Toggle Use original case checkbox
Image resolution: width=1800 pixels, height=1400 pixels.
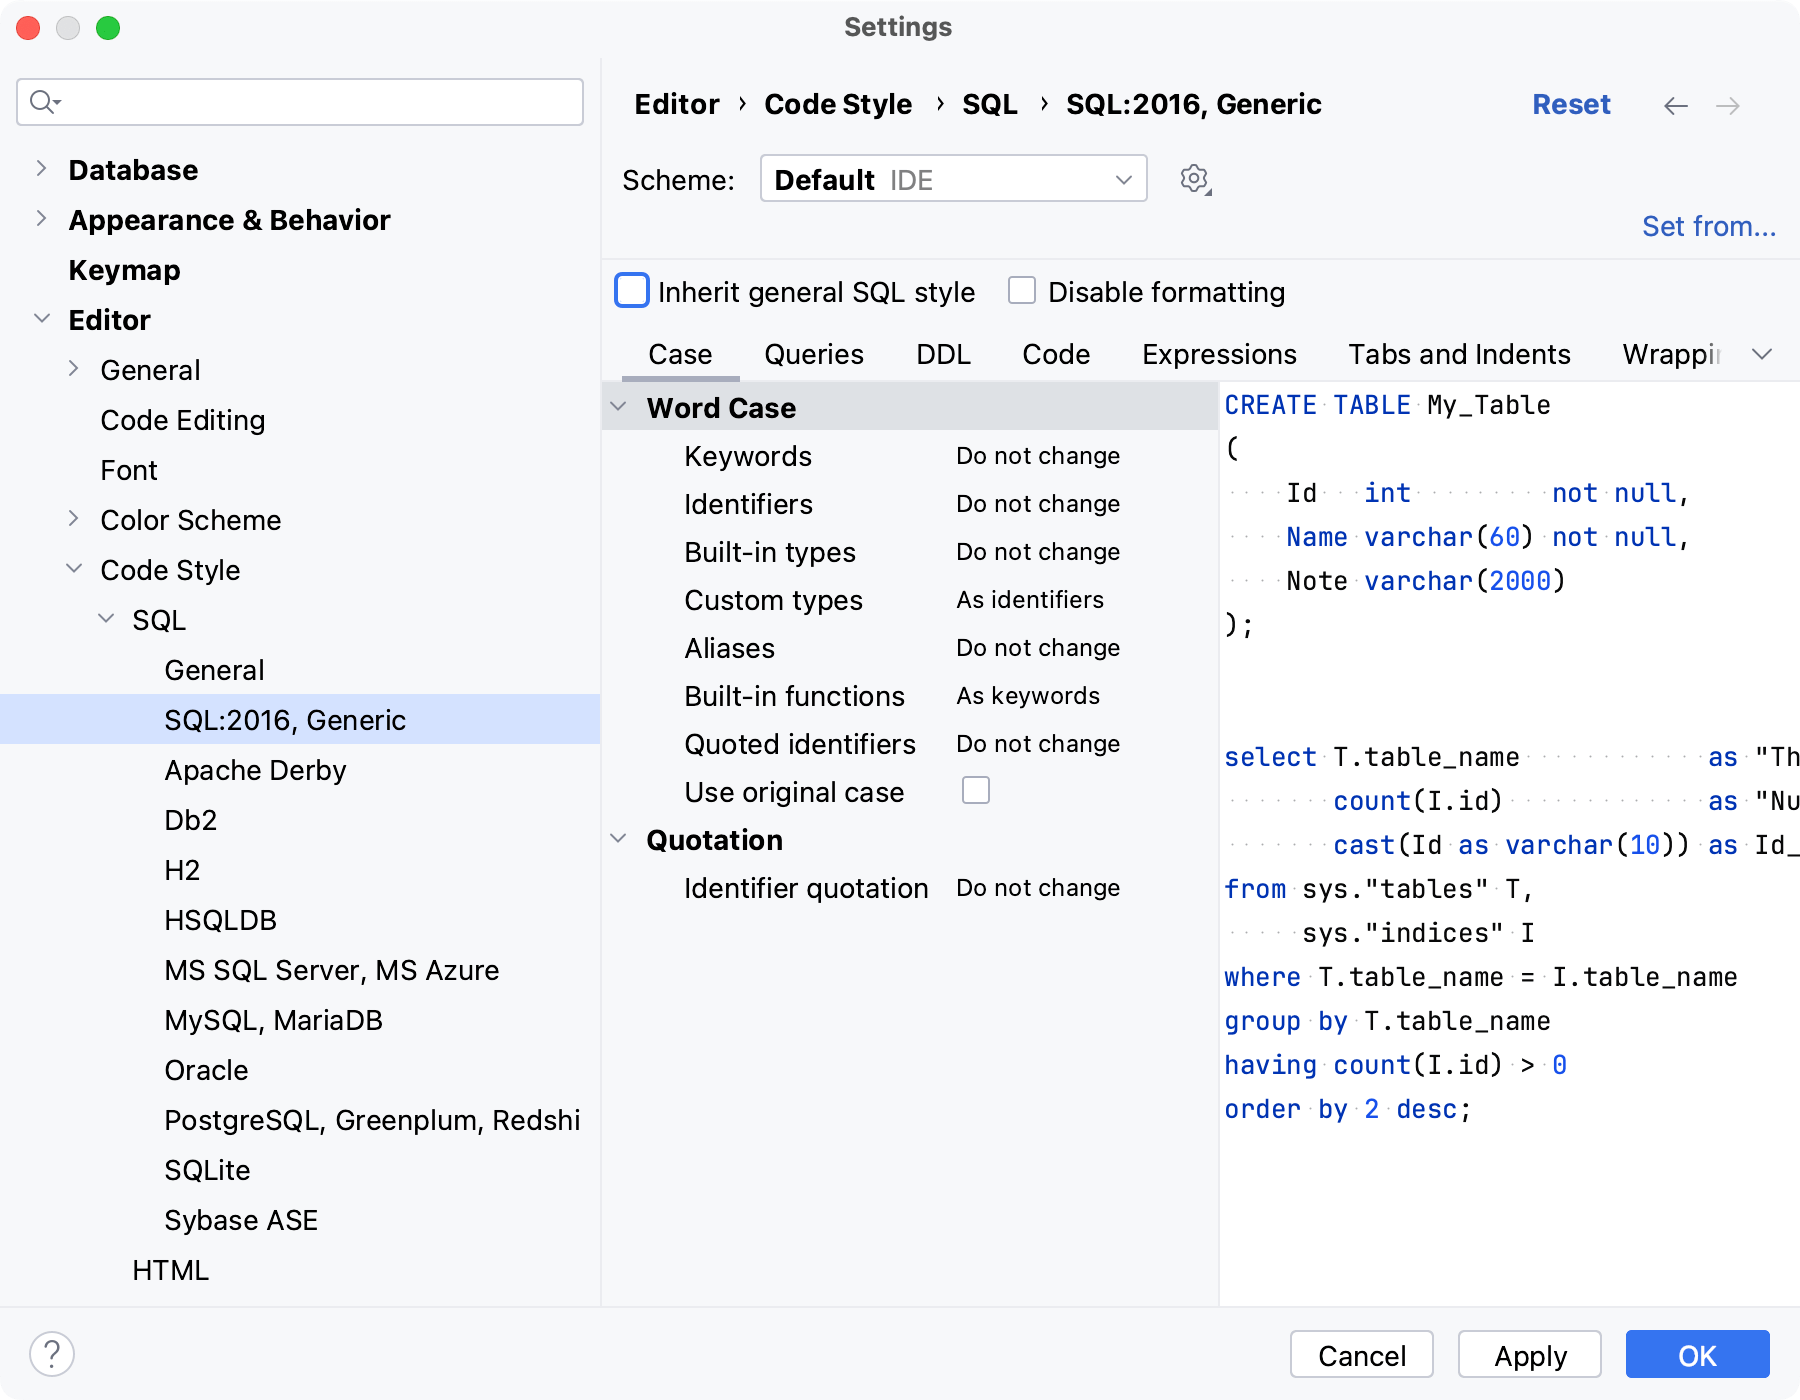coord(975,791)
